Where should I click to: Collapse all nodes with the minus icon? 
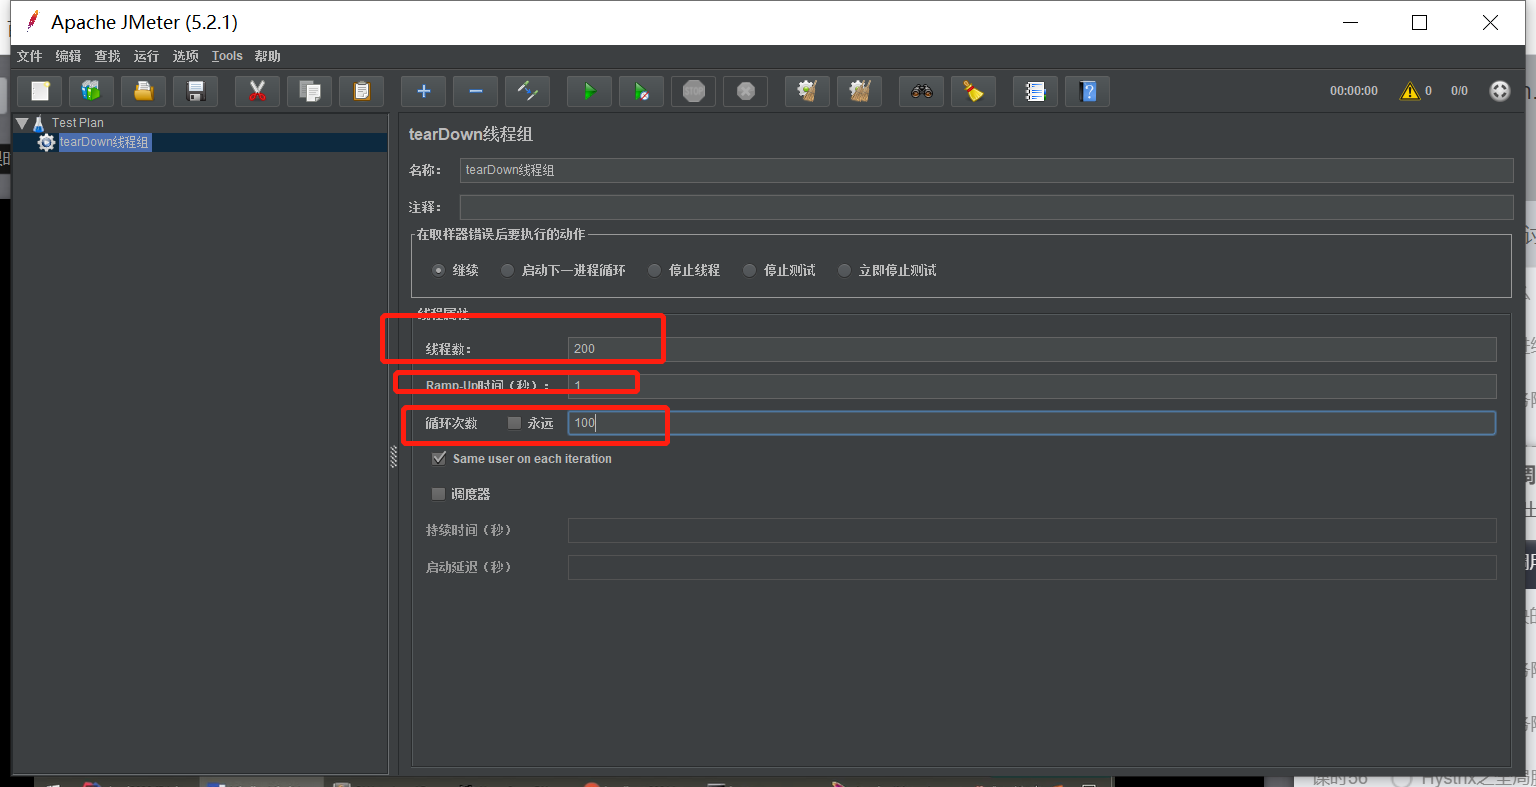pos(476,91)
